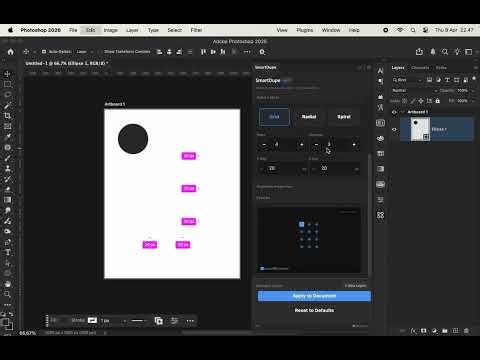Add layer style with fx icon
The image size is (480, 360).
point(413,331)
